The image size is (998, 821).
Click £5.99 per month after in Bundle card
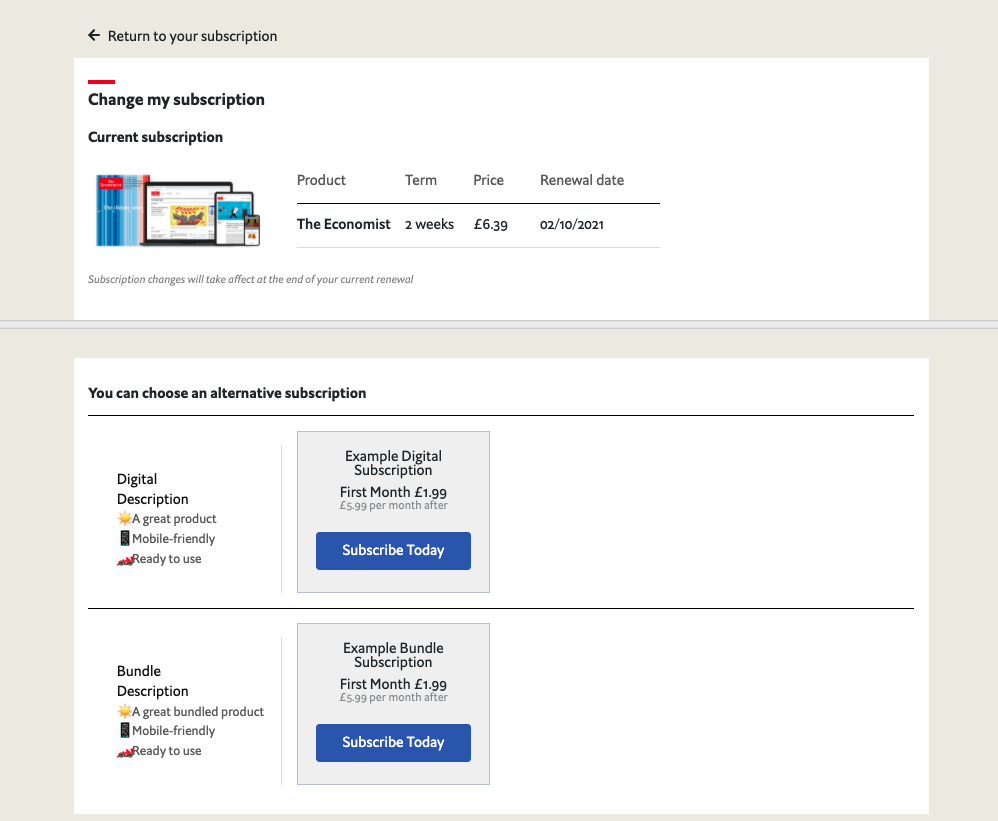(x=393, y=698)
